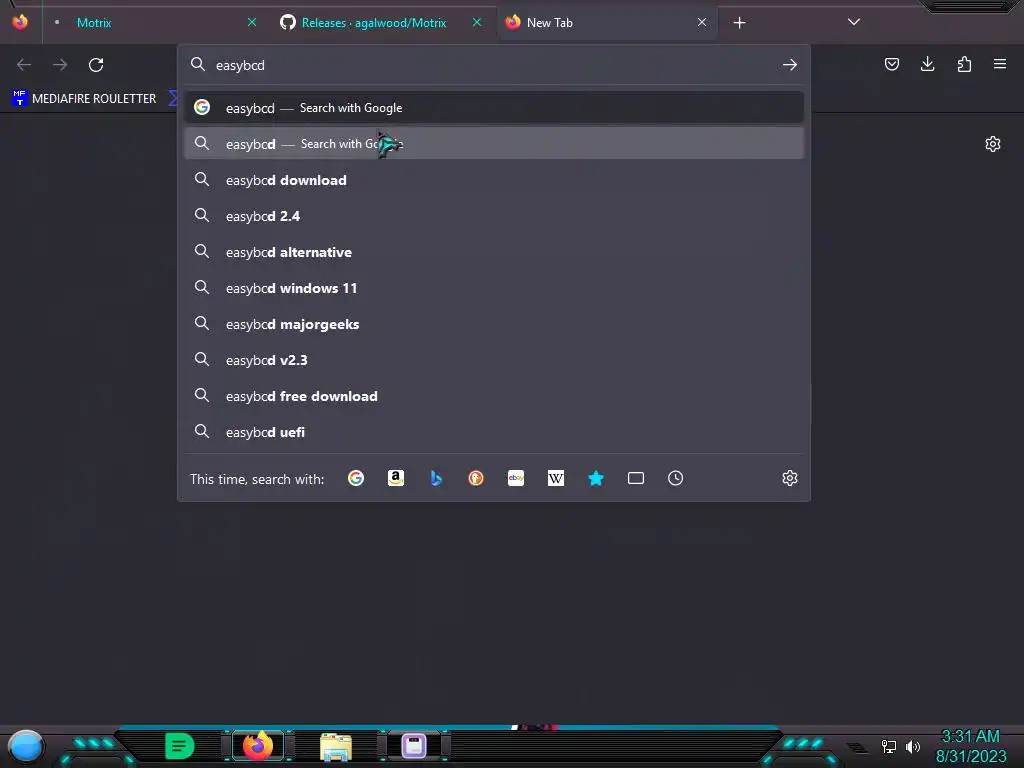Expand the list all tabs chevron
This screenshot has height=768, width=1024.
[x=854, y=22]
